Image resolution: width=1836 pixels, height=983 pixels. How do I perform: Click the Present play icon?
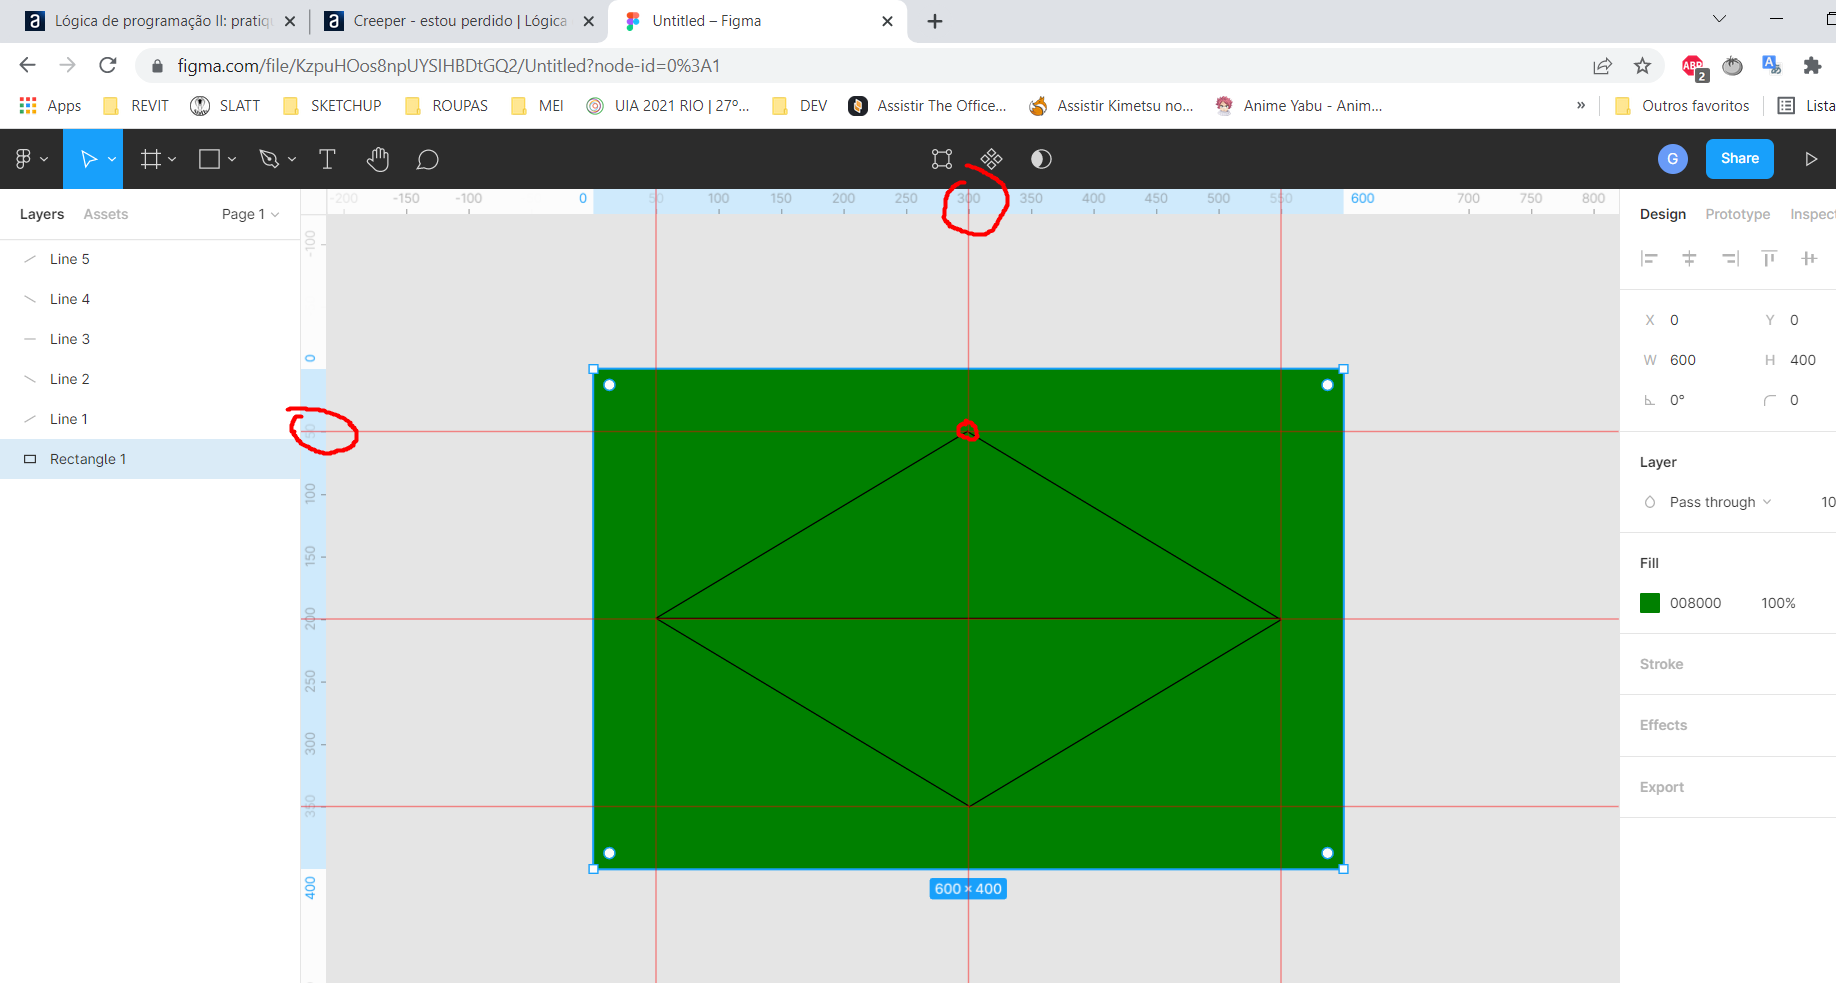click(1811, 159)
